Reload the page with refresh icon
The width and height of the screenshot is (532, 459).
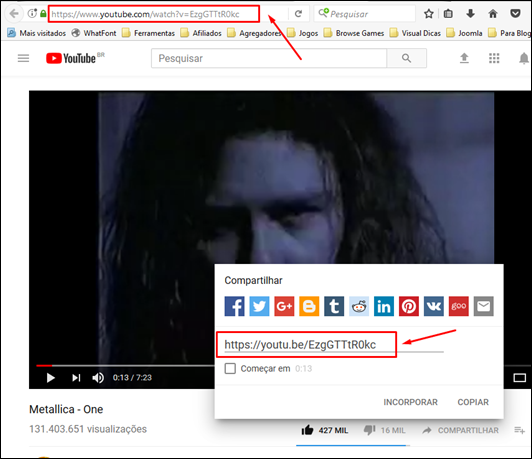tap(298, 14)
